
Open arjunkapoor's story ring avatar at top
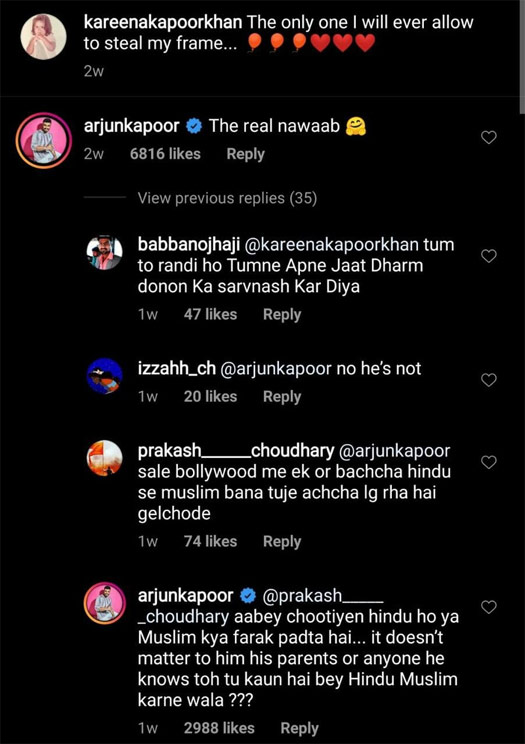pyautogui.click(x=43, y=140)
